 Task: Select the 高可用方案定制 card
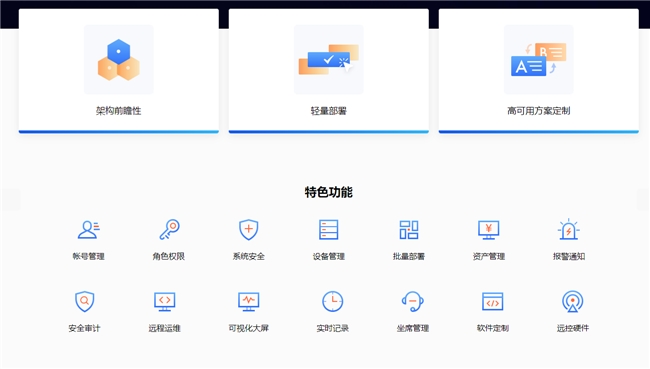tap(538, 71)
